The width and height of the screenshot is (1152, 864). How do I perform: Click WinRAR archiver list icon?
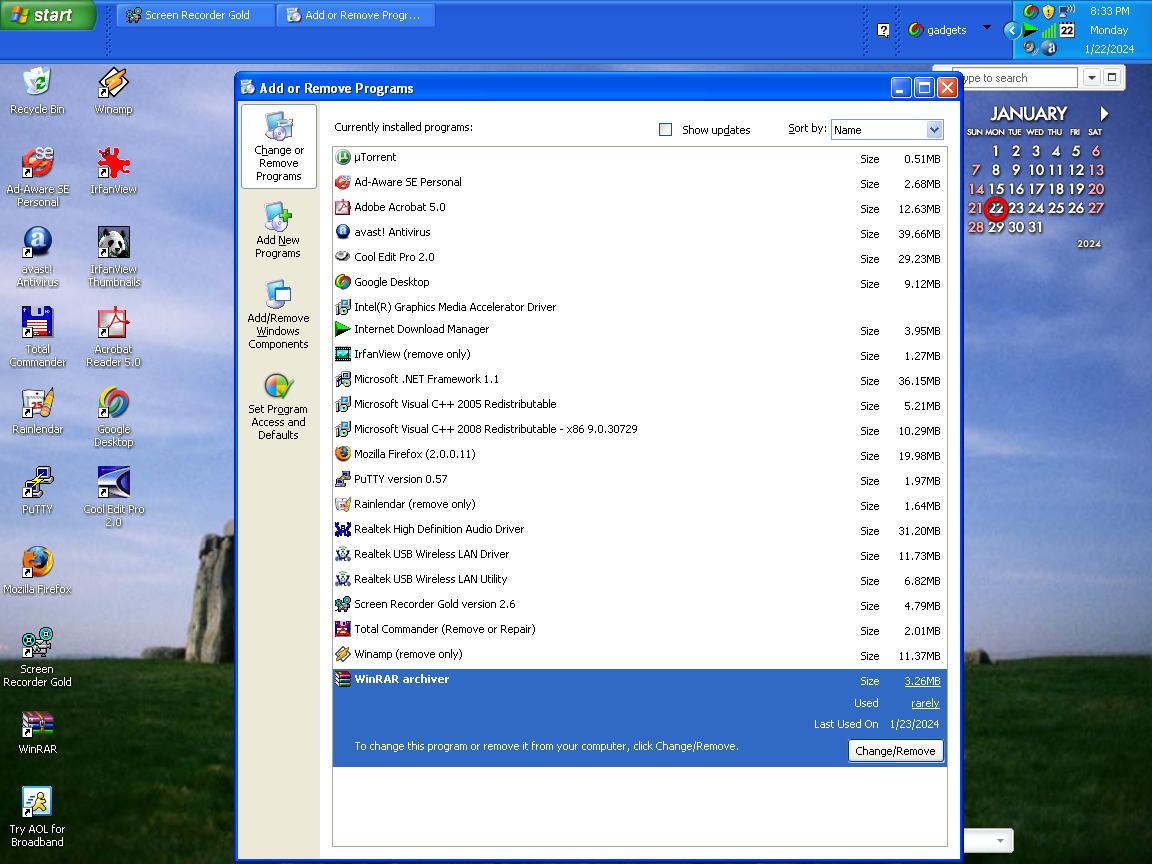(342, 679)
